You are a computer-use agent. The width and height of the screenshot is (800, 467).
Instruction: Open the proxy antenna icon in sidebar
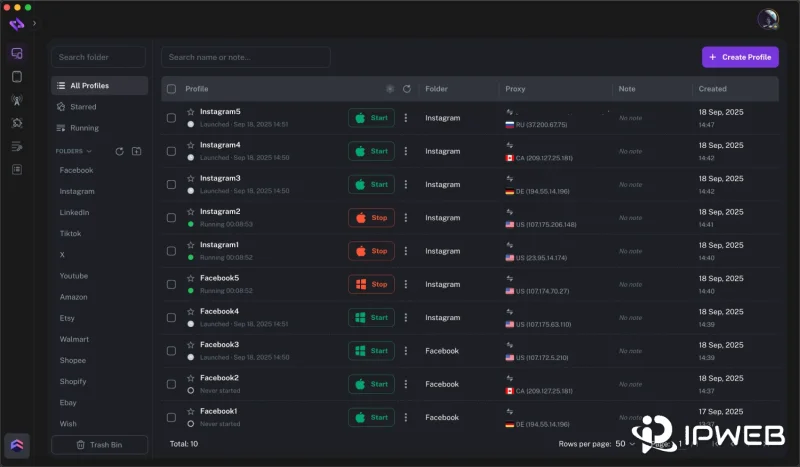point(17,100)
